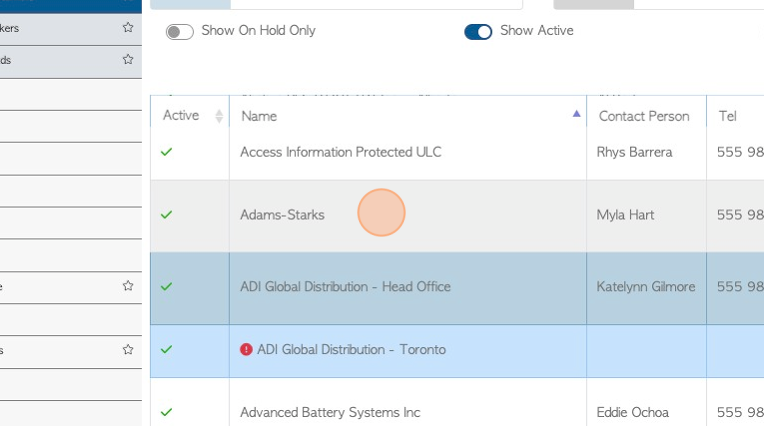The width and height of the screenshot is (764, 426).
Task: Click the phone number in Eddie Ochoa's row
Action: pyautogui.click(x=740, y=412)
